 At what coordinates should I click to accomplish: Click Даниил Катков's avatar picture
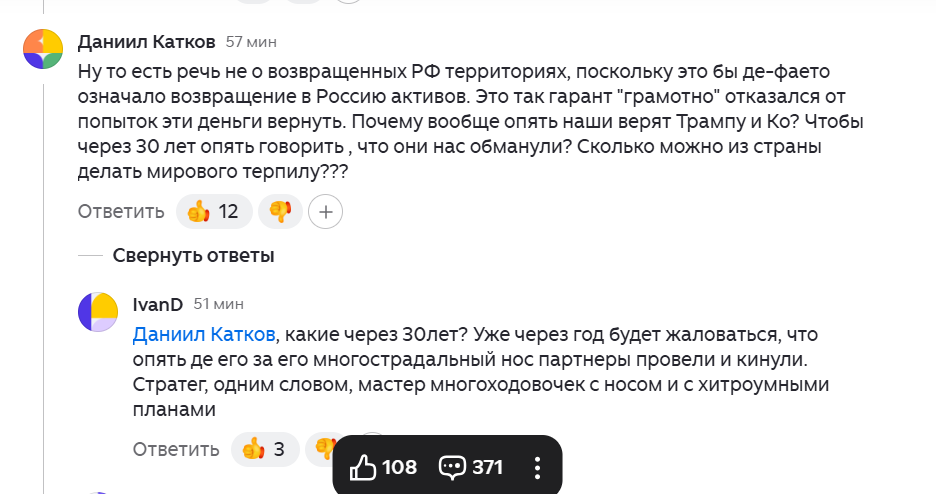tap(43, 49)
